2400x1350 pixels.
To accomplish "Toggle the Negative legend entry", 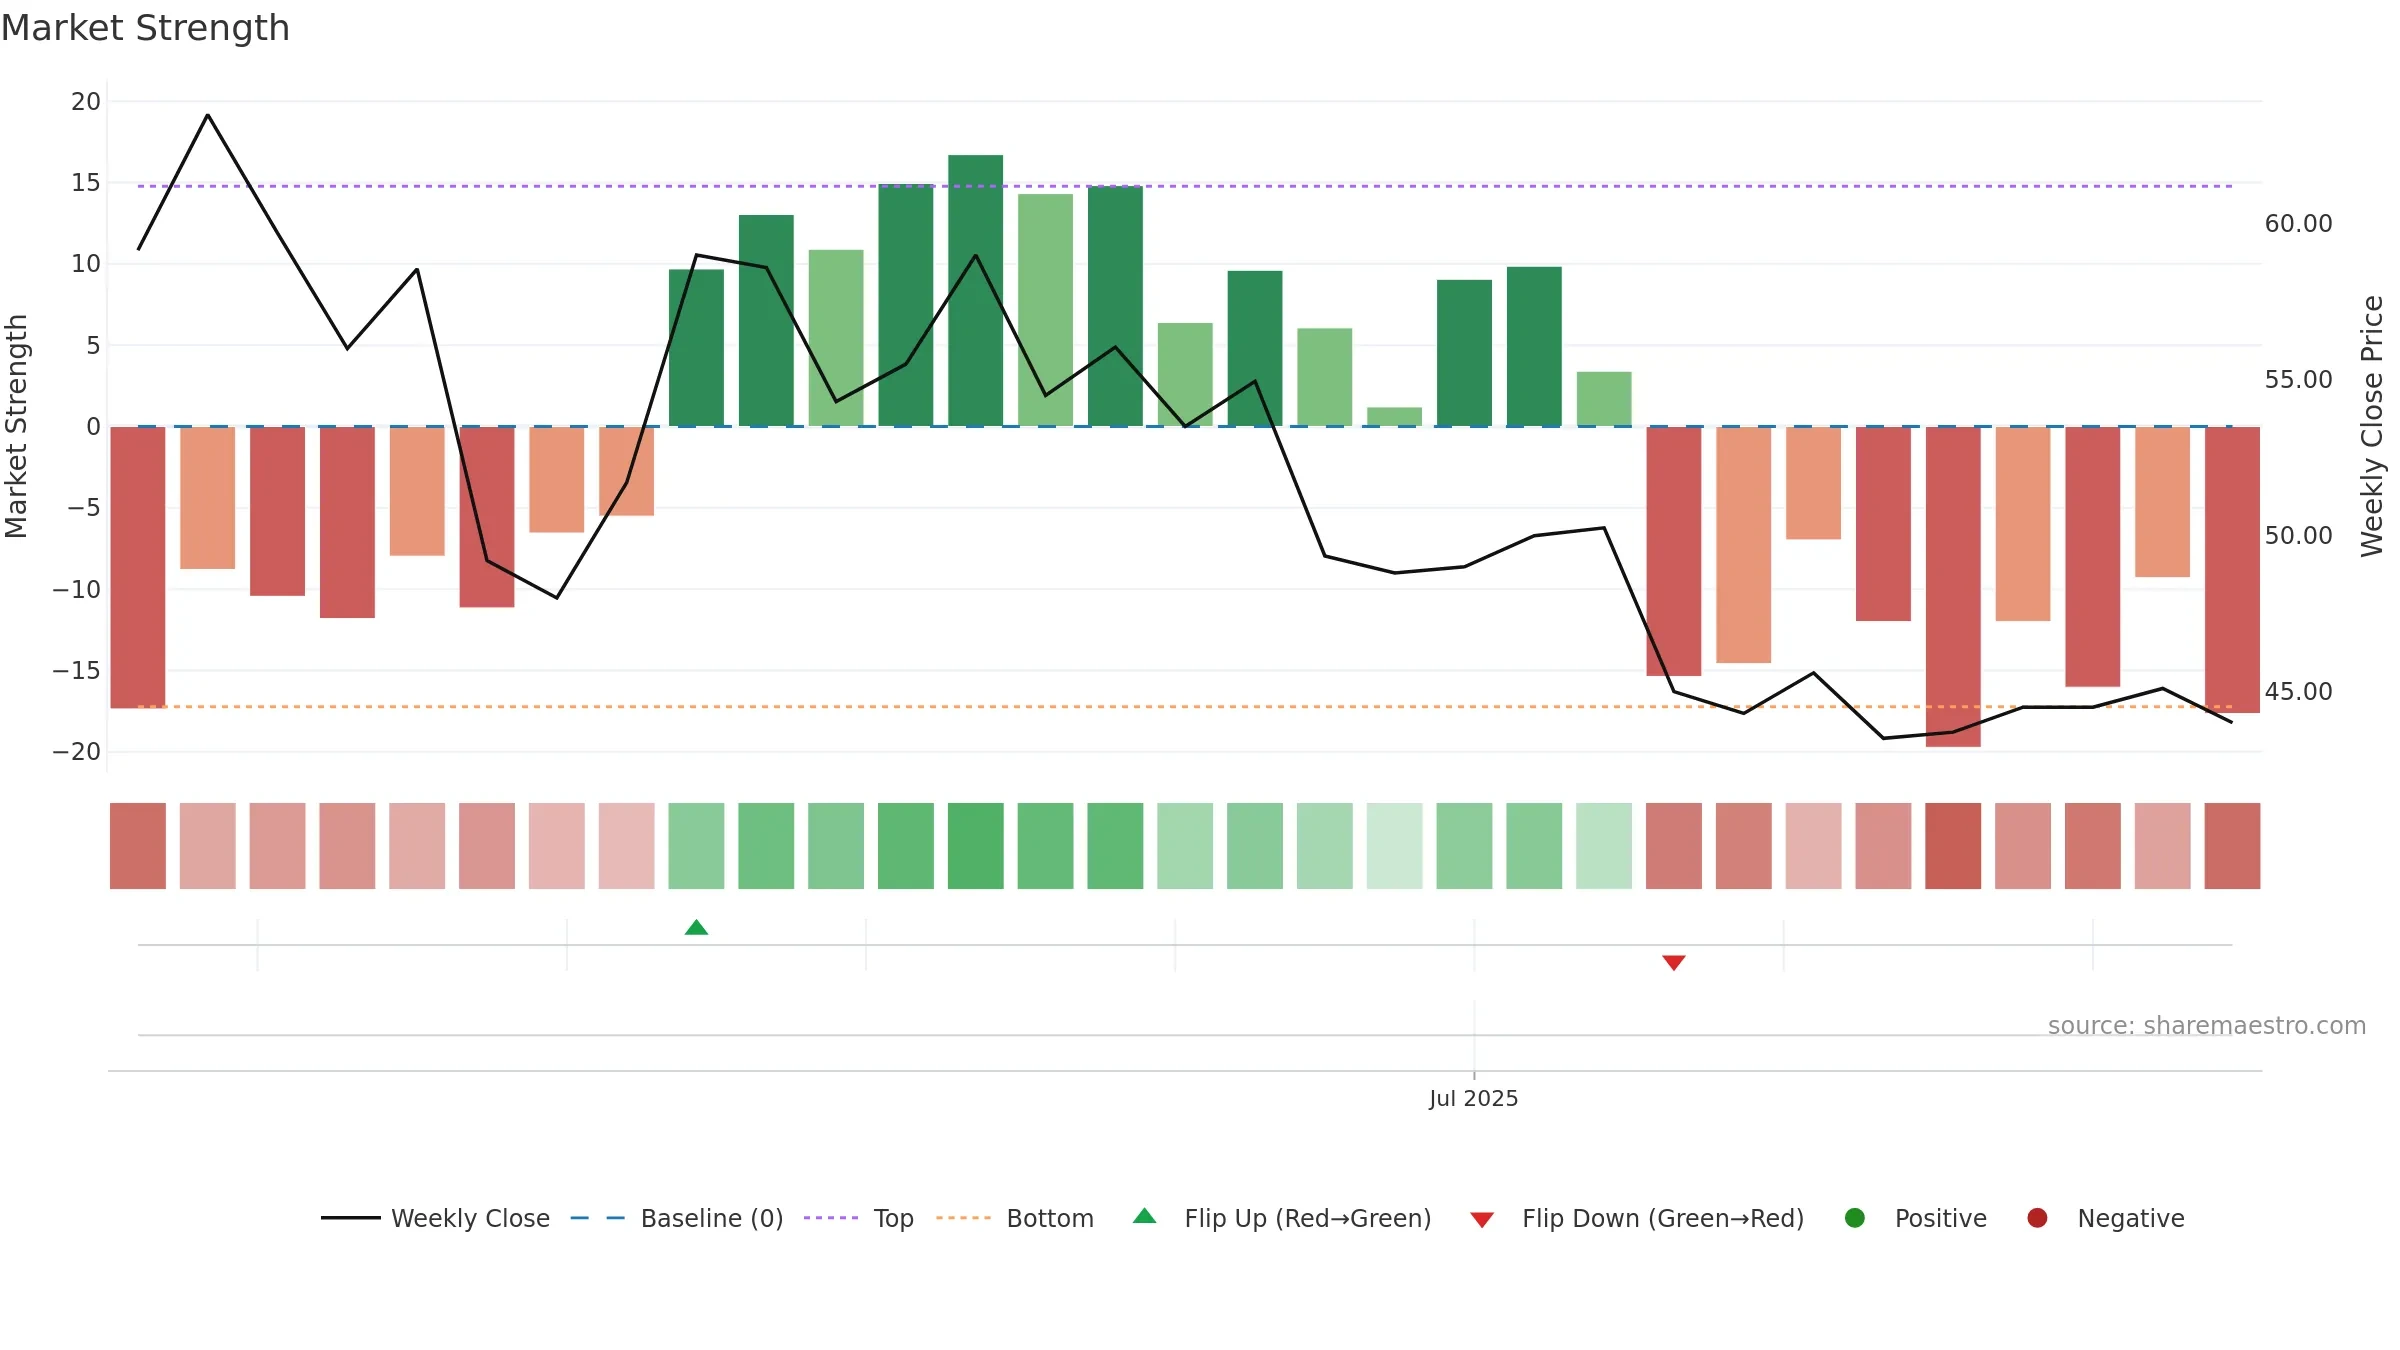I will pyautogui.click(x=2105, y=1218).
